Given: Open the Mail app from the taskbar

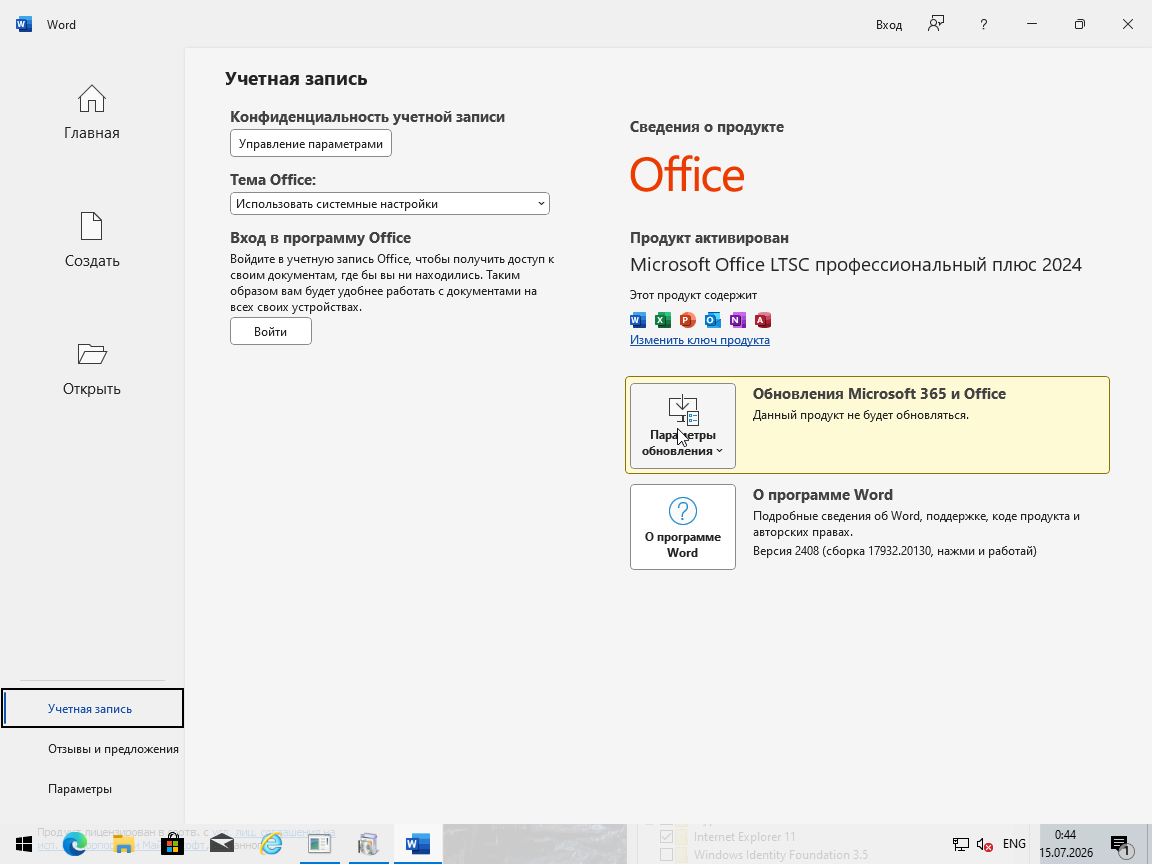Looking at the screenshot, I should [x=221, y=843].
